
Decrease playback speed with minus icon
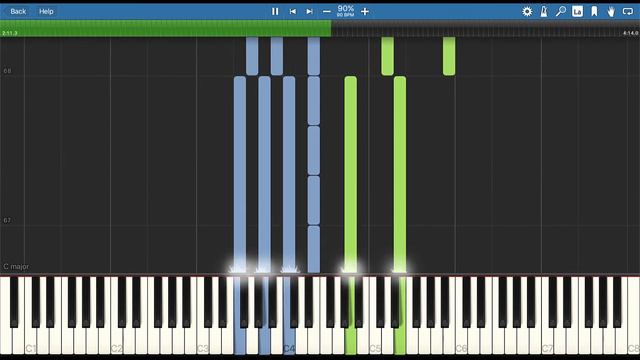point(327,11)
